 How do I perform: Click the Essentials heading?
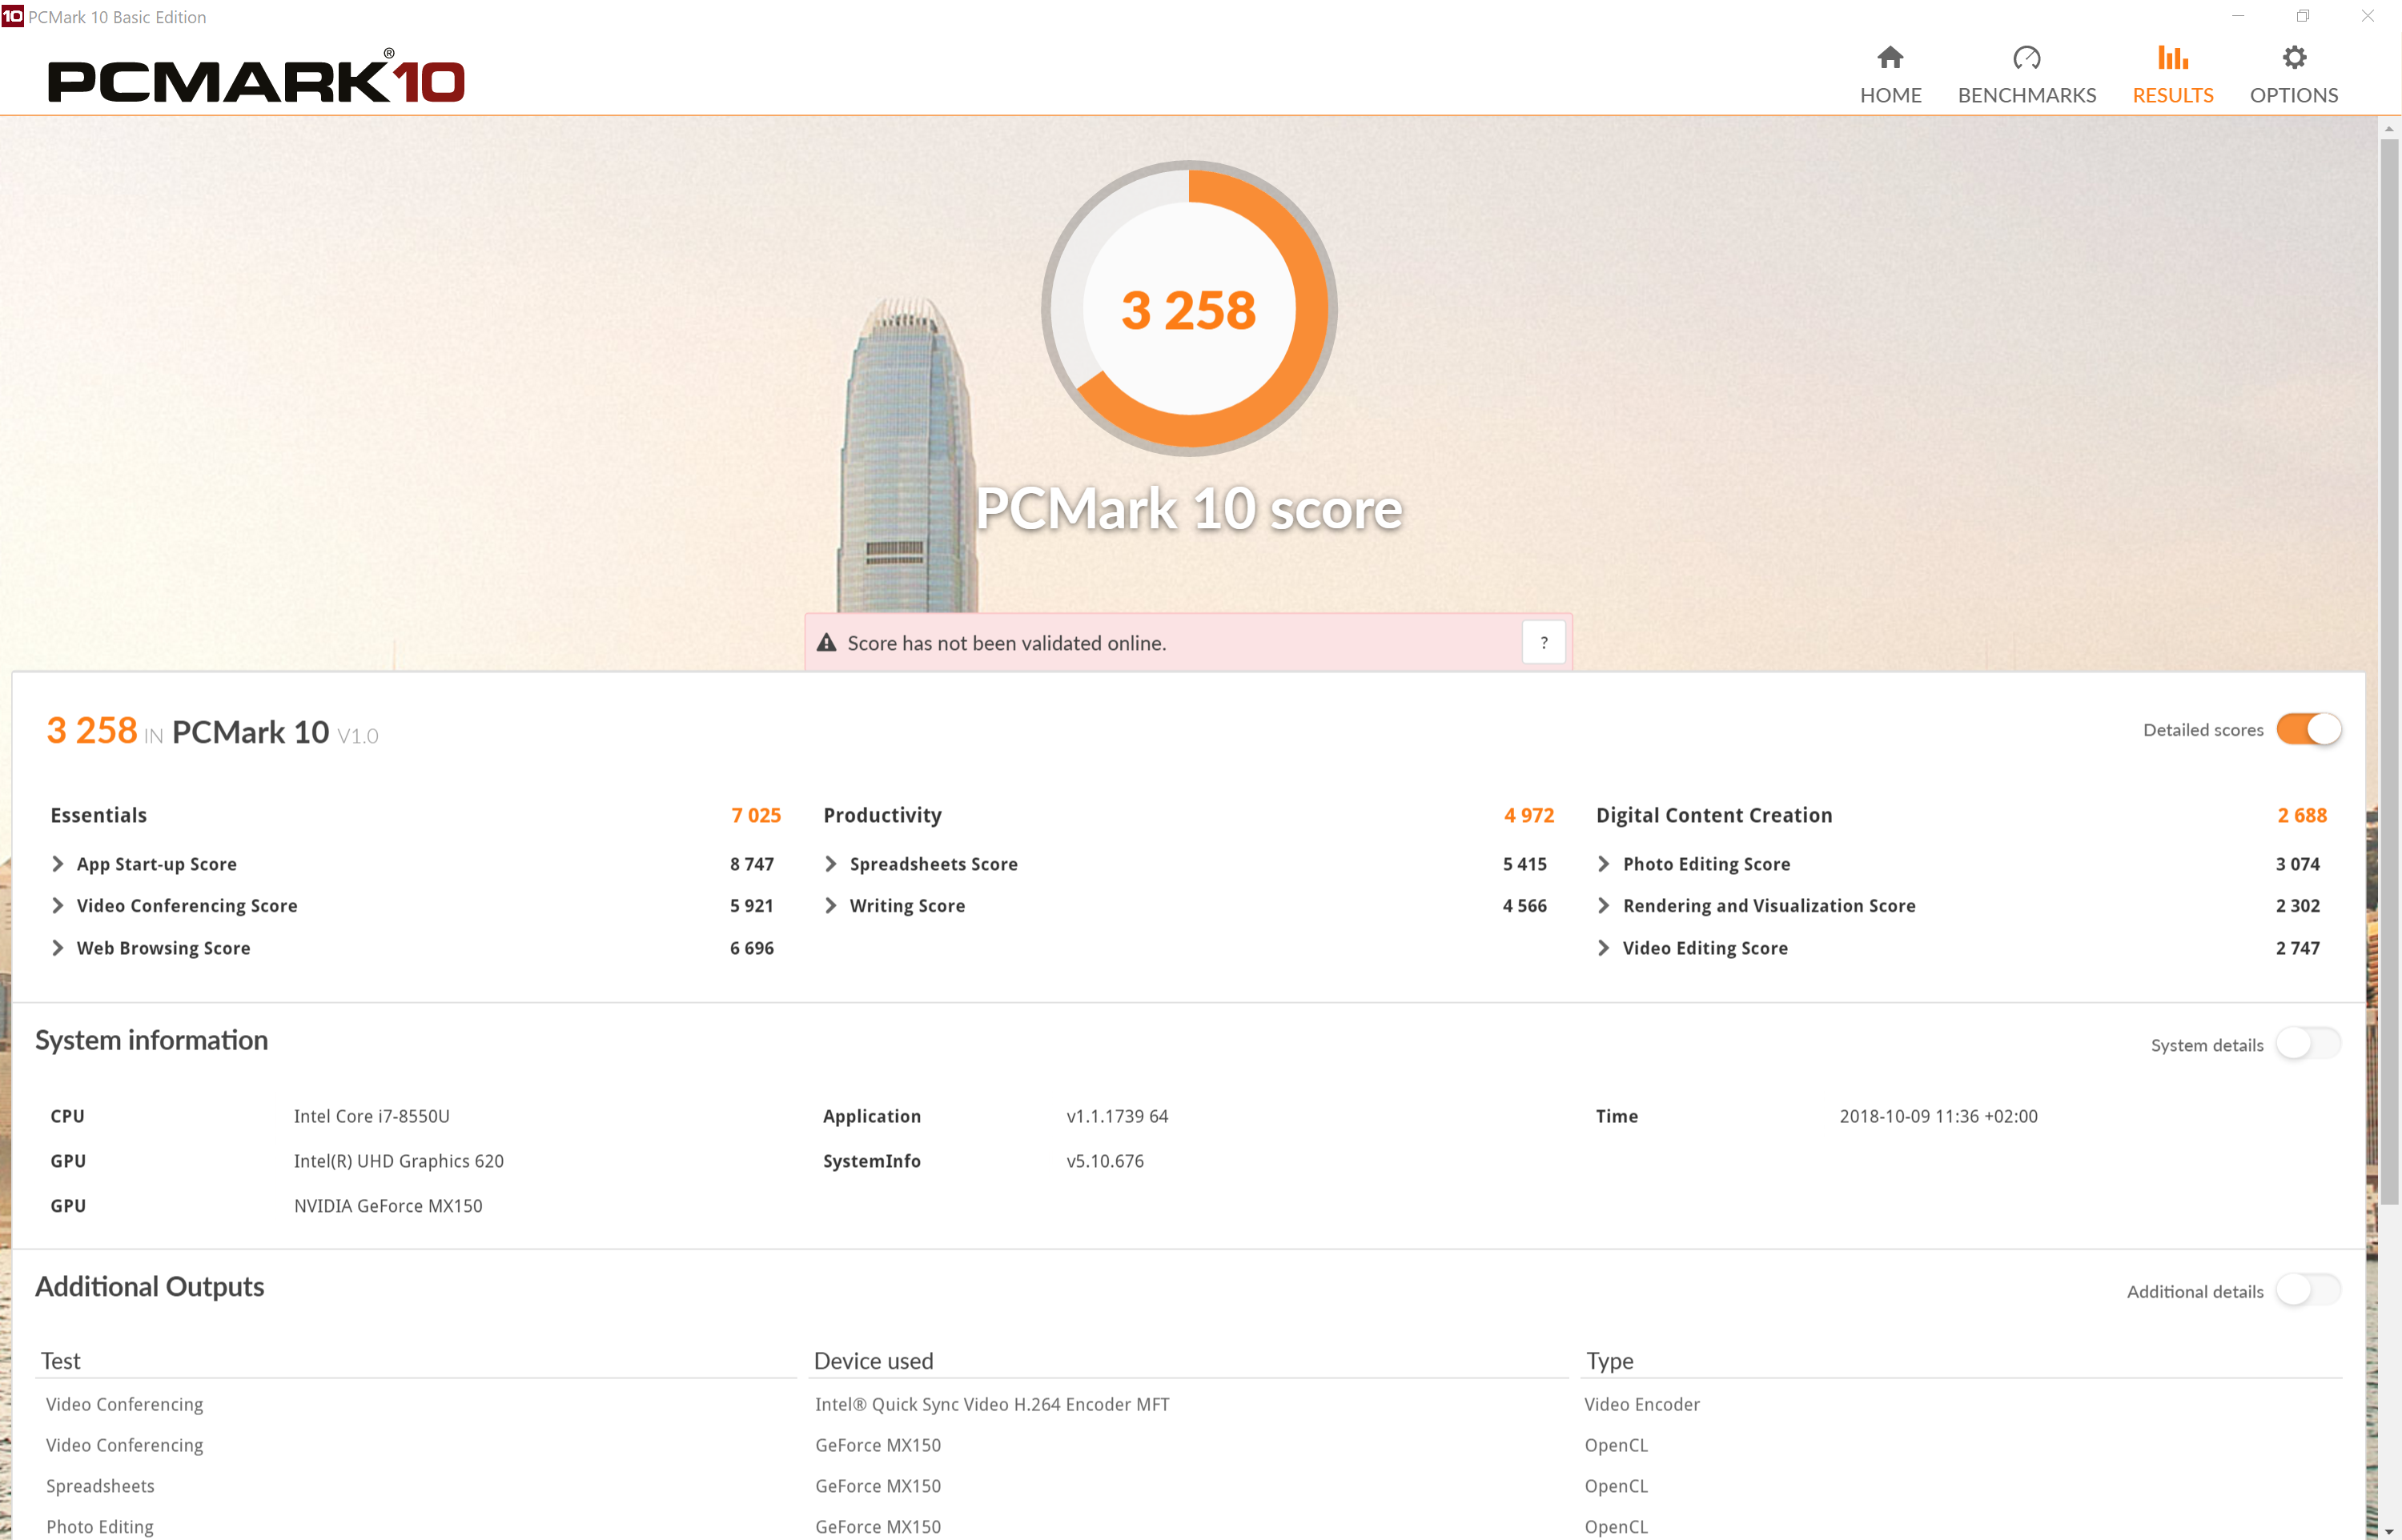(x=99, y=815)
